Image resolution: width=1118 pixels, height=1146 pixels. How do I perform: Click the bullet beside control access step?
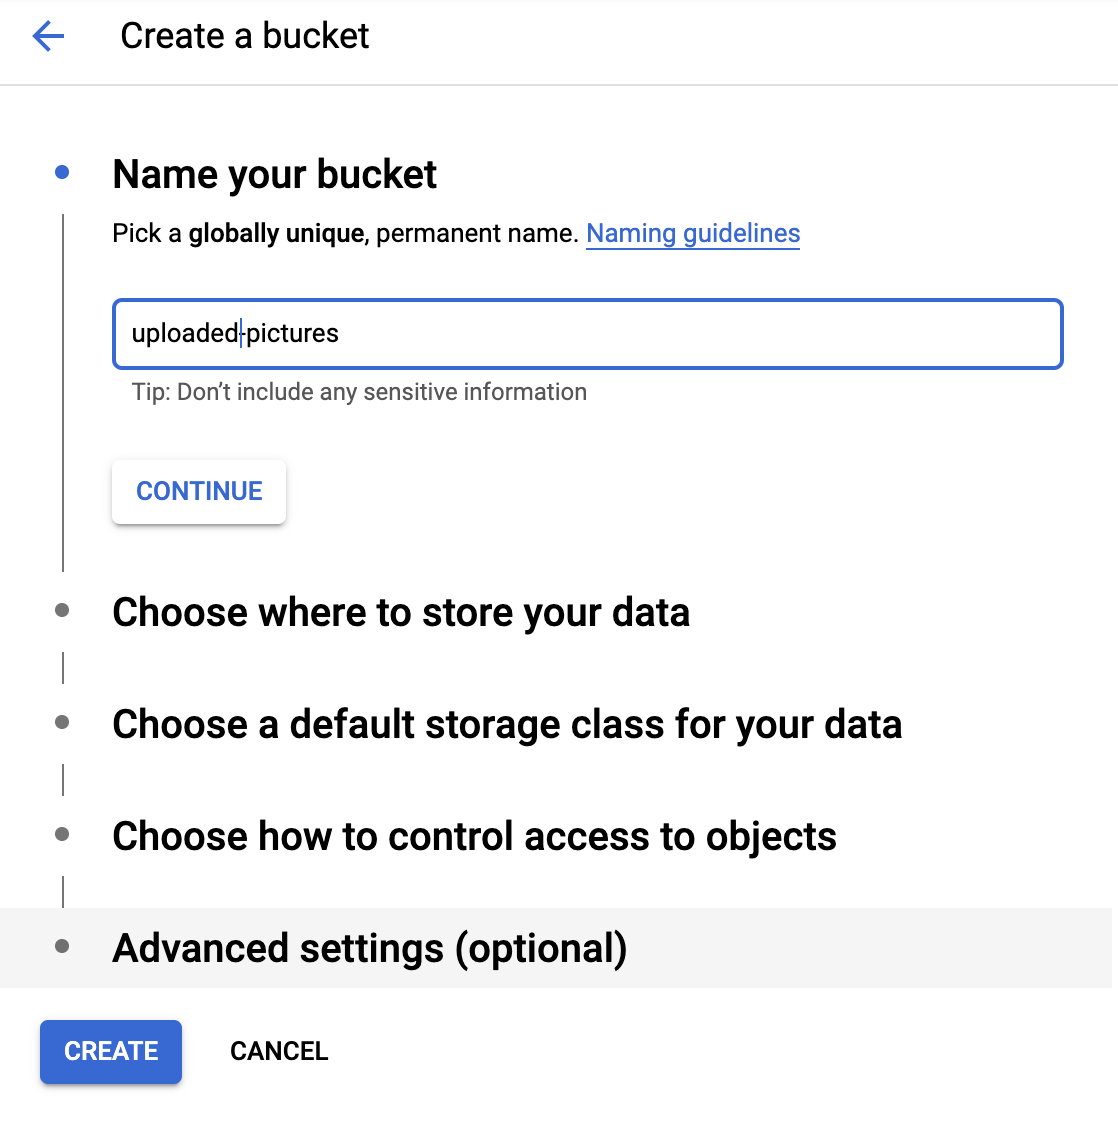62,834
